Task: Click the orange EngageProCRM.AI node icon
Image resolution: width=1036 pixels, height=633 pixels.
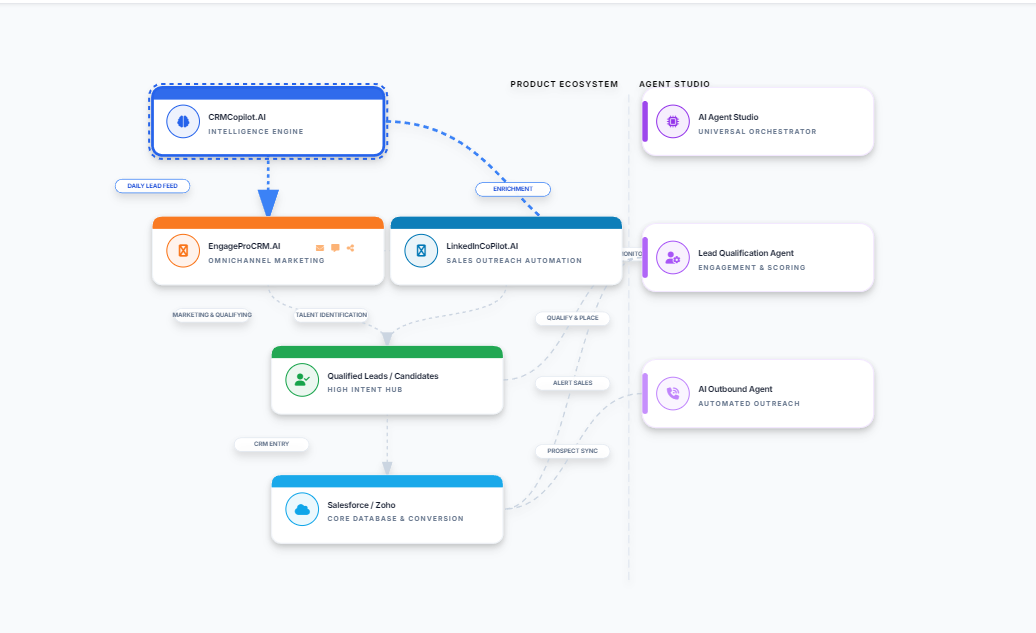Action: [183, 250]
